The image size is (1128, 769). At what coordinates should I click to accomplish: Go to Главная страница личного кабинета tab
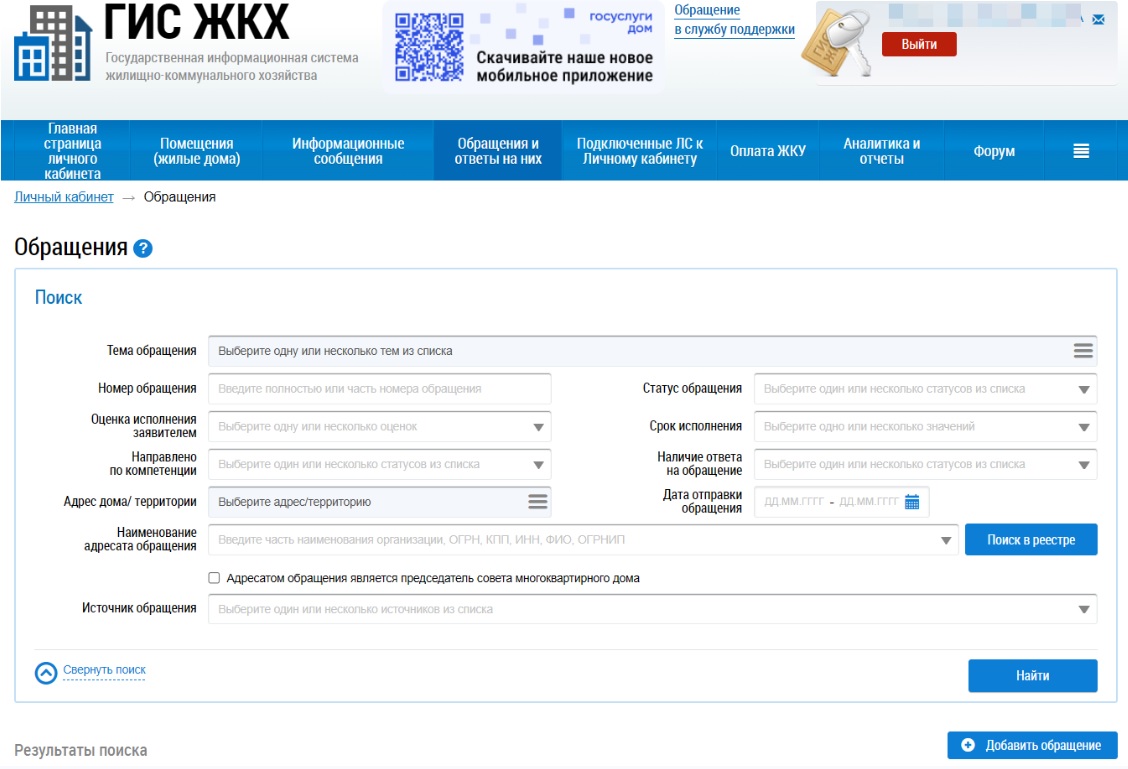click(x=73, y=151)
